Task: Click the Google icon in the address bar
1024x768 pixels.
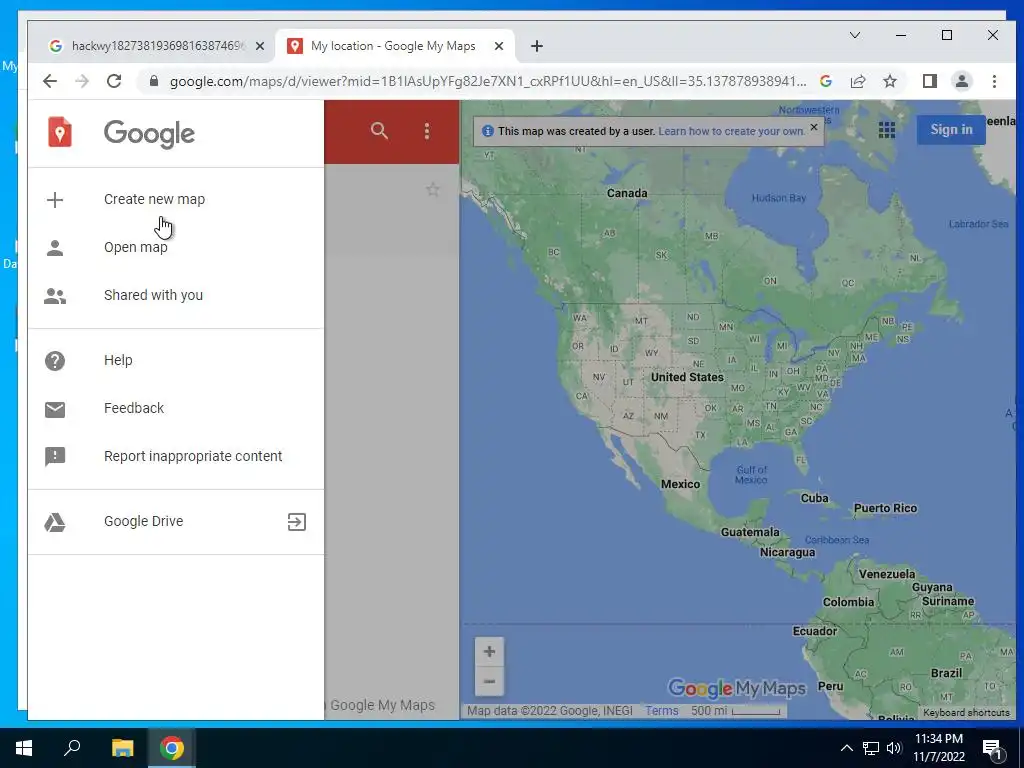Action: [x=826, y=81]
